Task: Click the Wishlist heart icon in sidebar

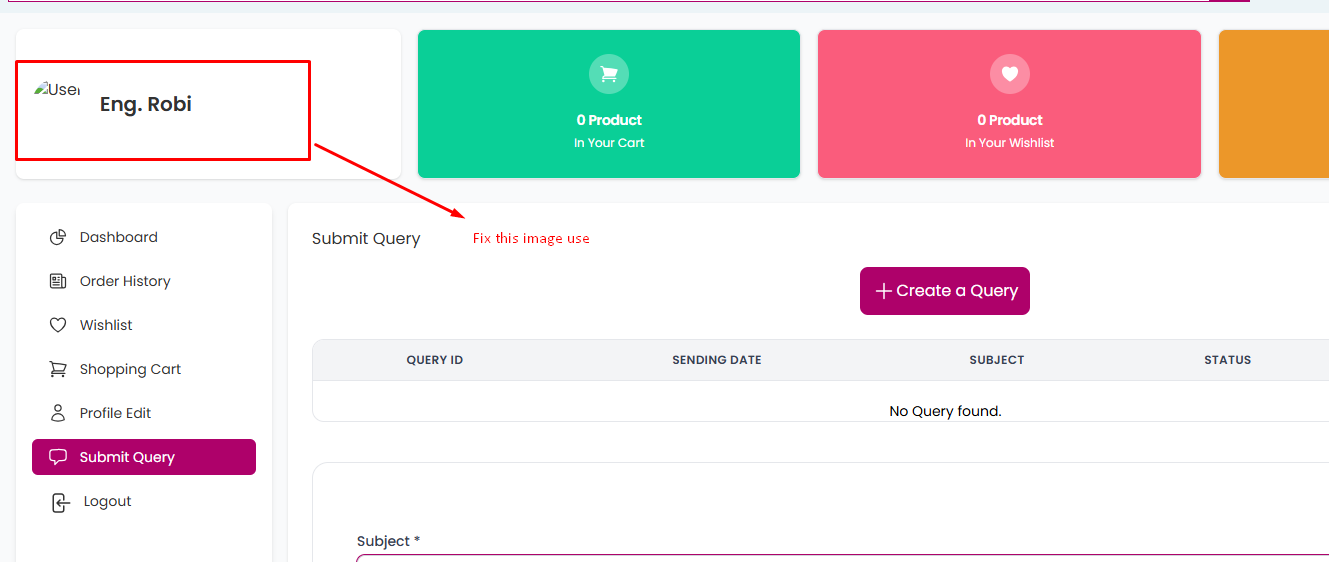Action: [x=58, y=325]
